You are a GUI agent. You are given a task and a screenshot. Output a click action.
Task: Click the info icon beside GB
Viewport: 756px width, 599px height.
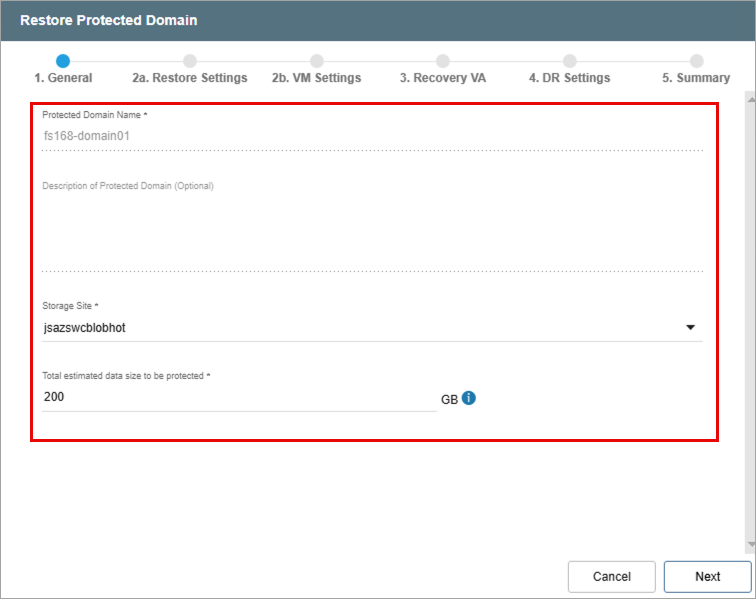[x=469, y=398]
